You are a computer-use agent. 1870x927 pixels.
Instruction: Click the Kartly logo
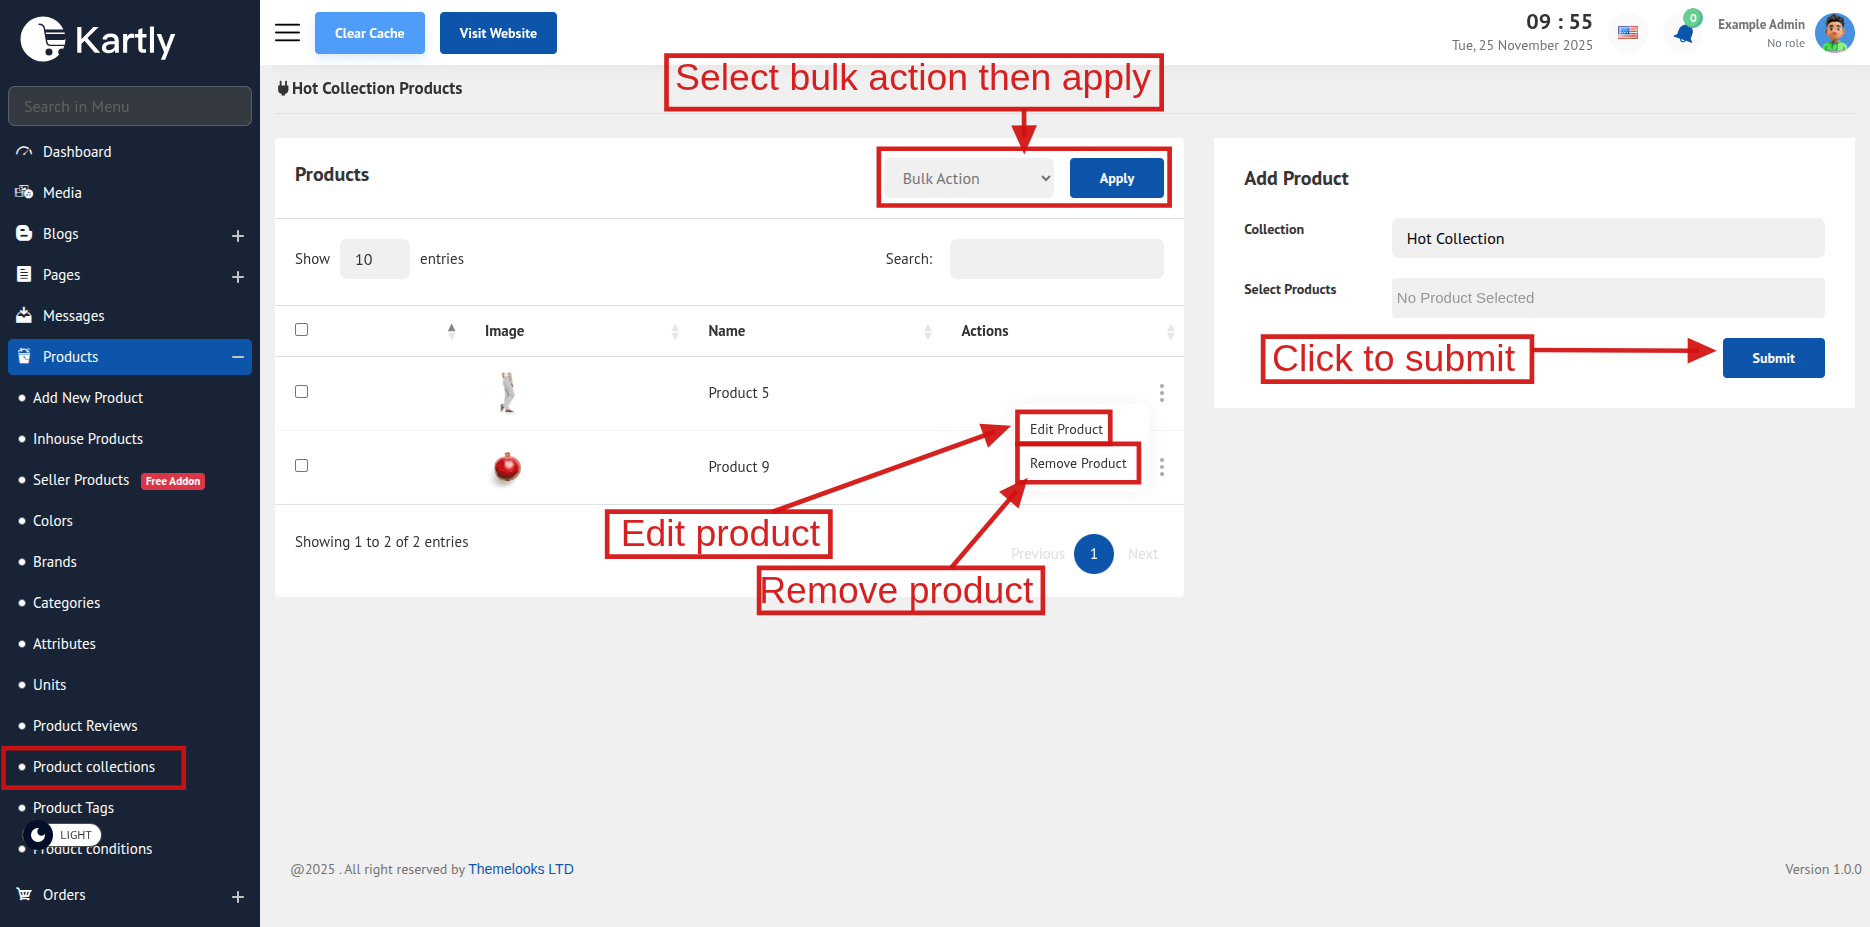click(98, 40)
